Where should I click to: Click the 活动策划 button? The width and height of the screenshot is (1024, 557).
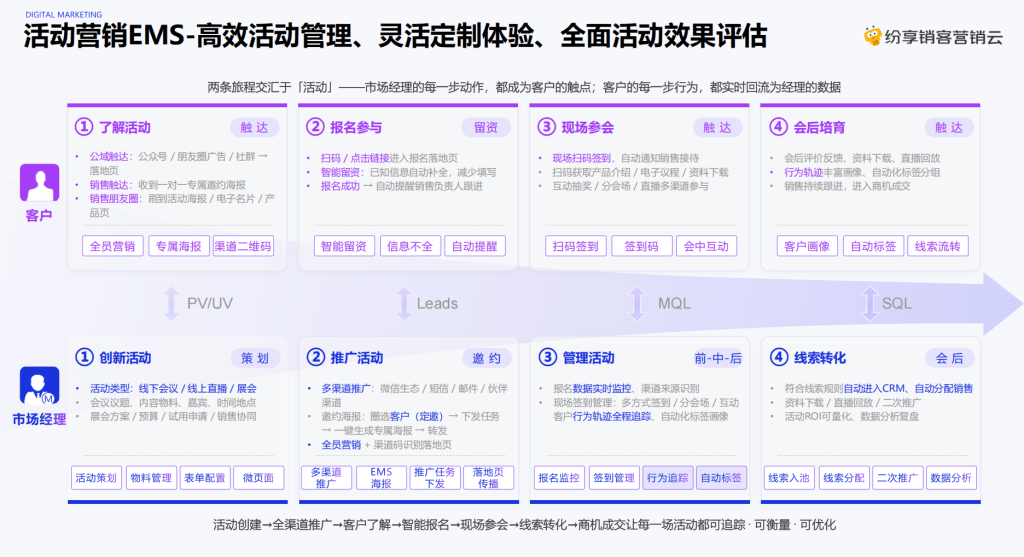tap(96, 478)
